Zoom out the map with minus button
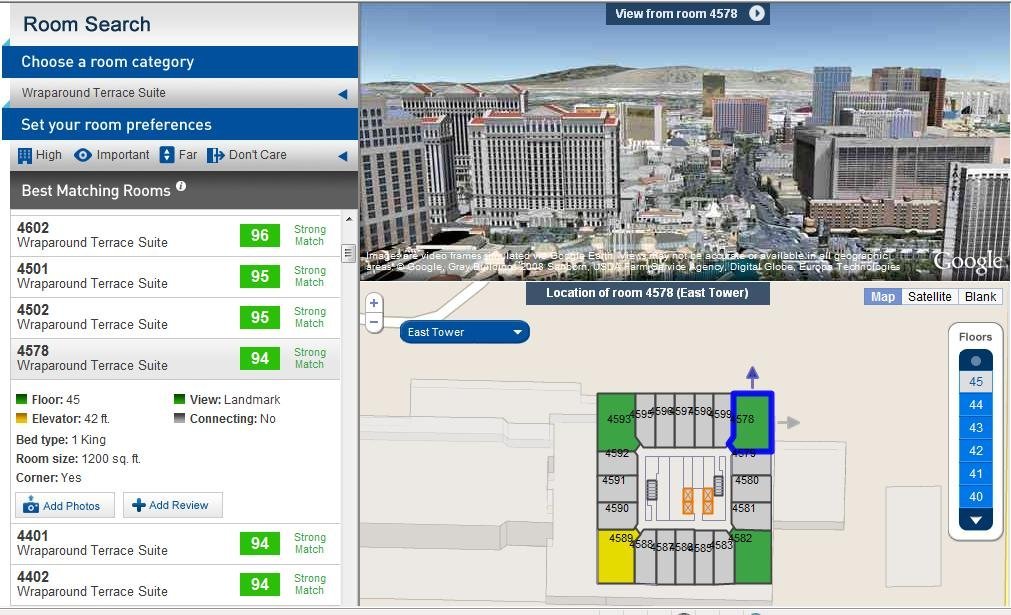Screen dimensions: 1011x615 [x=374, y=322]
